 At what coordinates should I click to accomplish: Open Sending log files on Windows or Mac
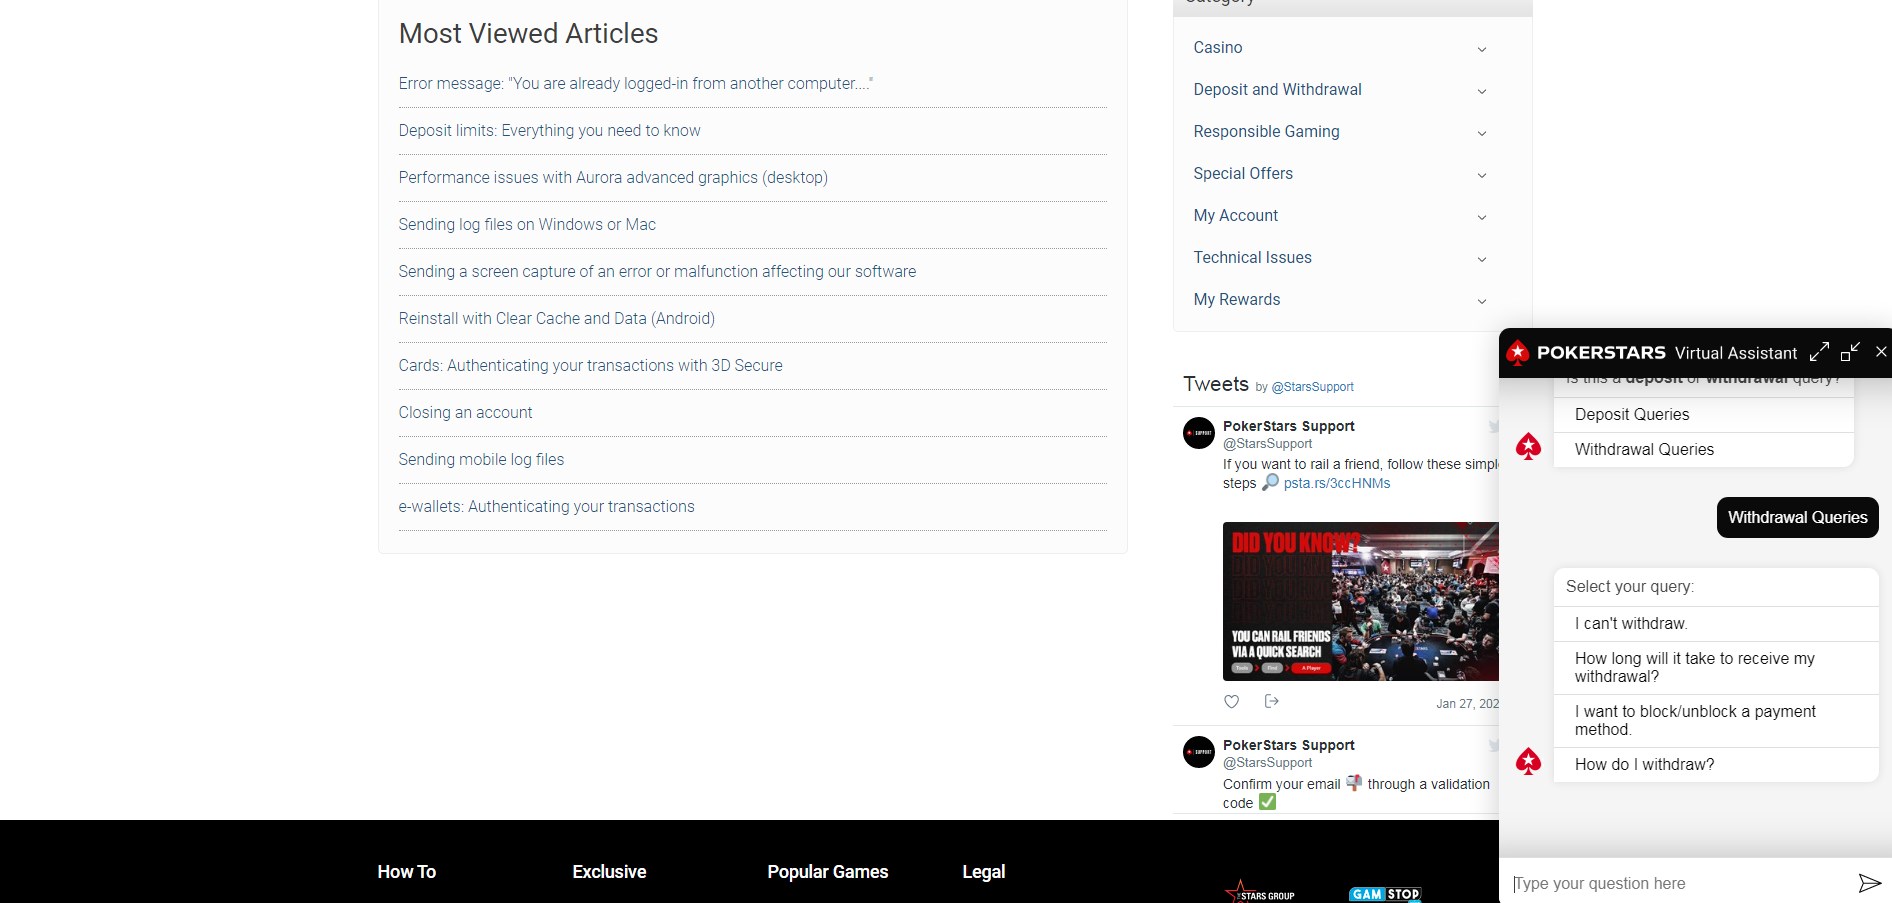(x=527, y=225)
